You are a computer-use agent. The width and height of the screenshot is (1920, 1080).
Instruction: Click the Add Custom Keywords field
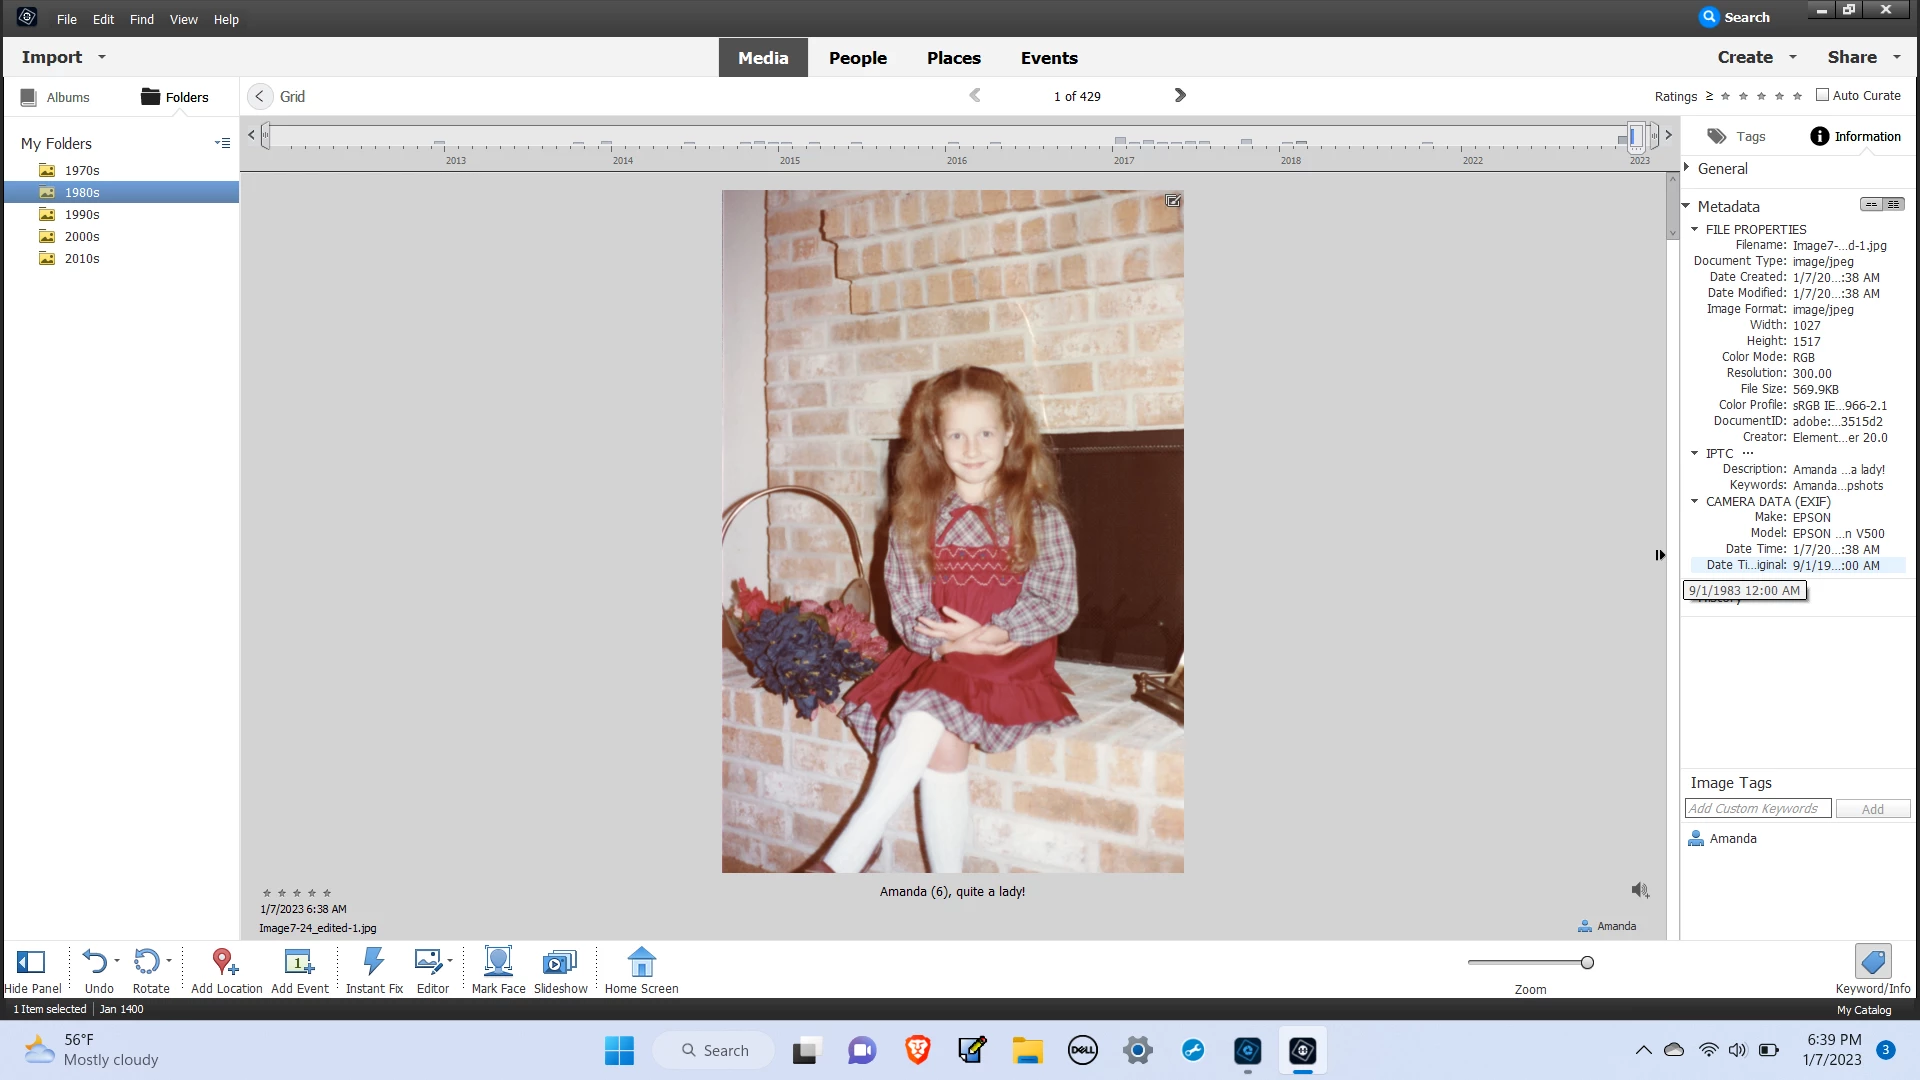point(1757,809)
